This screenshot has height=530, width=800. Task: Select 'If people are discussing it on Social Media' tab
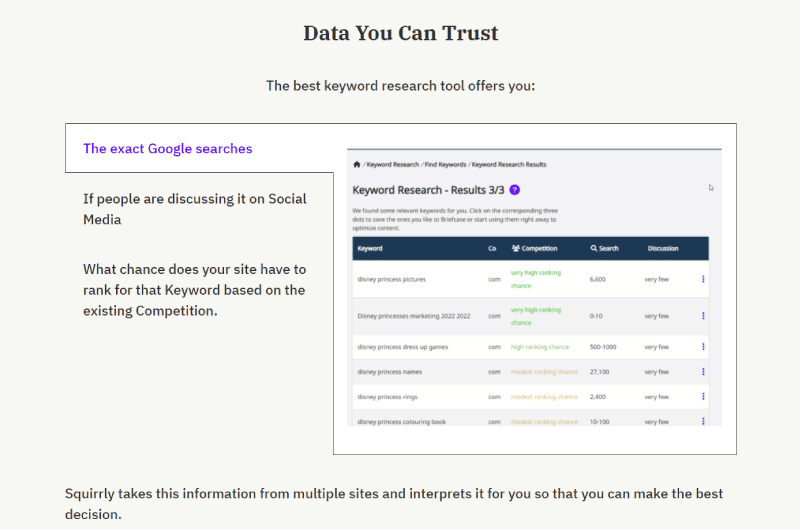[x=195, y=209]
